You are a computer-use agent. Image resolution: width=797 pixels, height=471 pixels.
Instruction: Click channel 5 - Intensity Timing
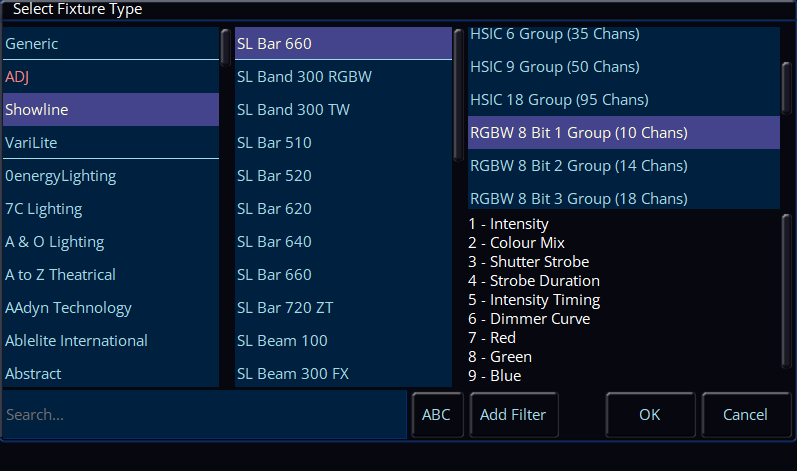534,300
